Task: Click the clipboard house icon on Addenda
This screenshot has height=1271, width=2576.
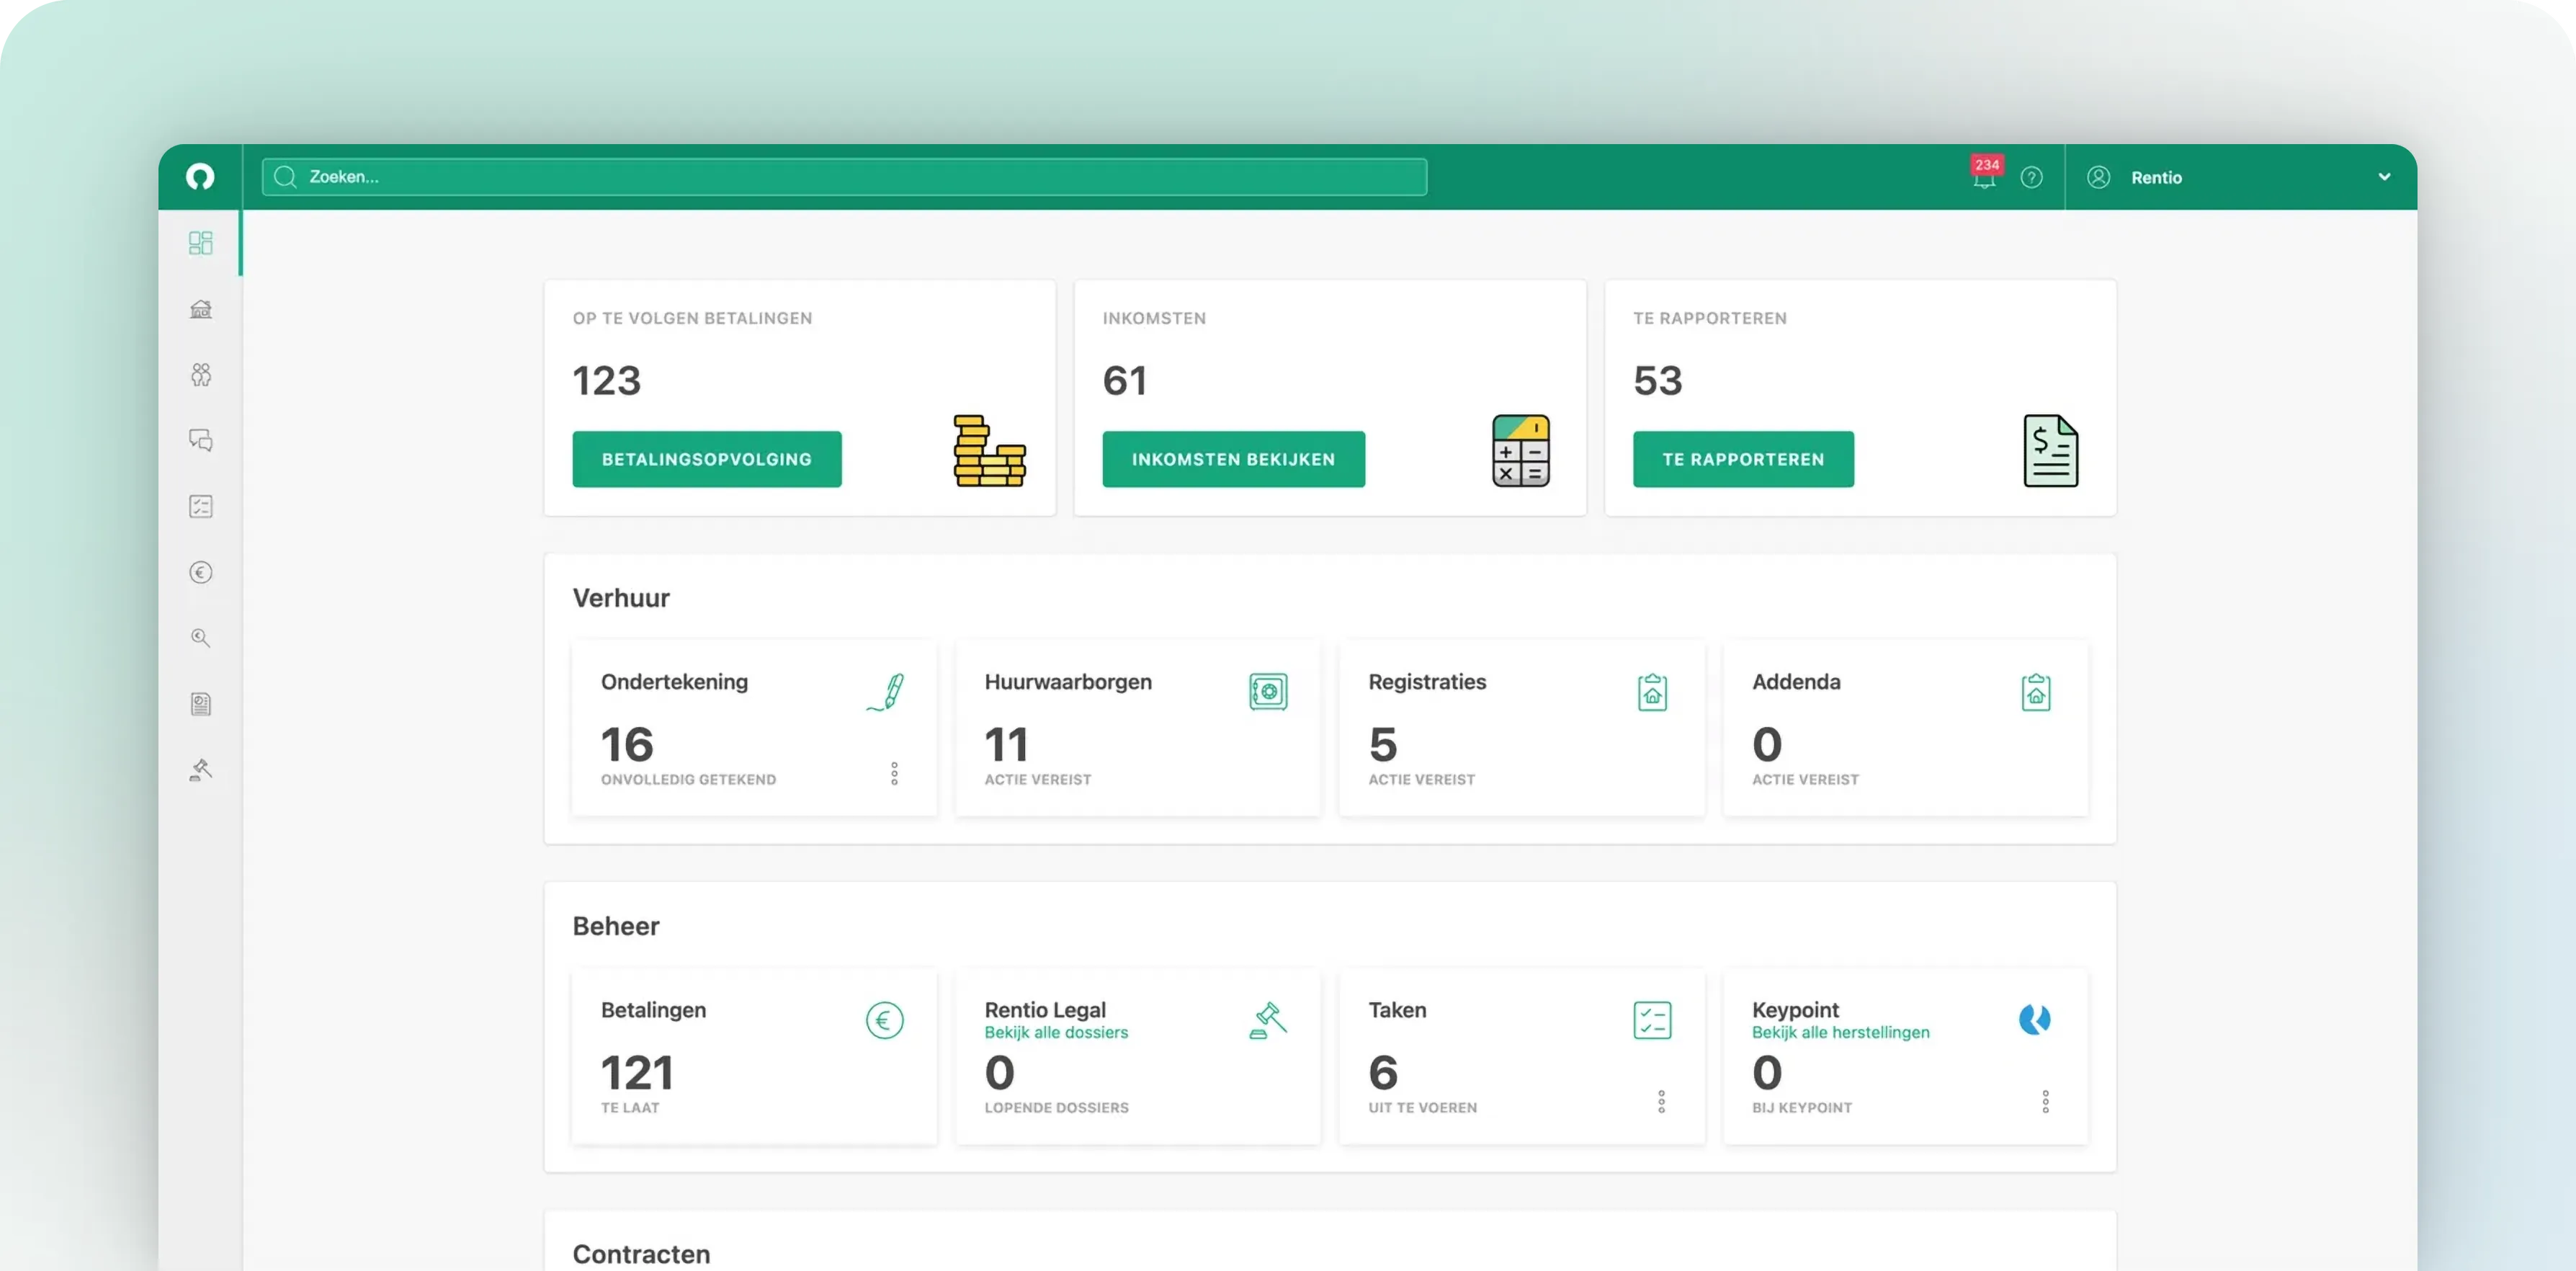Action: [x=2035, y=692]
